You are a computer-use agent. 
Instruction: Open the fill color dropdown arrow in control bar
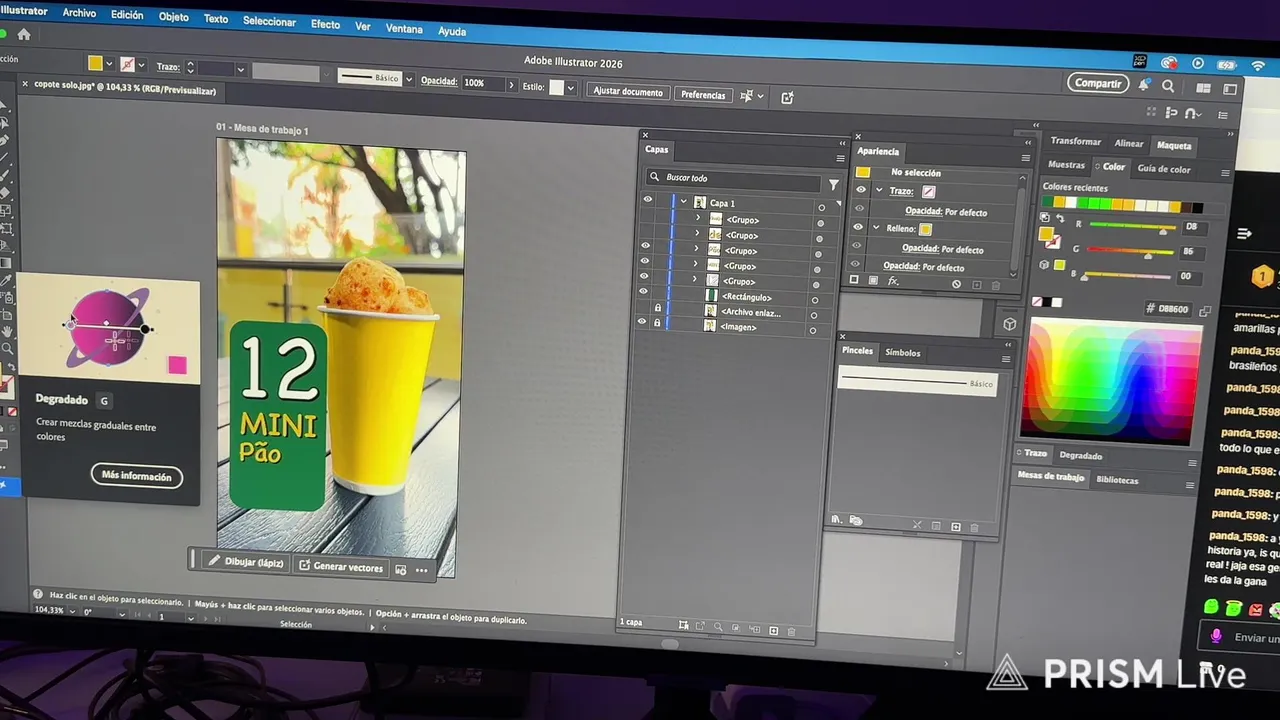tap(109, 64)
